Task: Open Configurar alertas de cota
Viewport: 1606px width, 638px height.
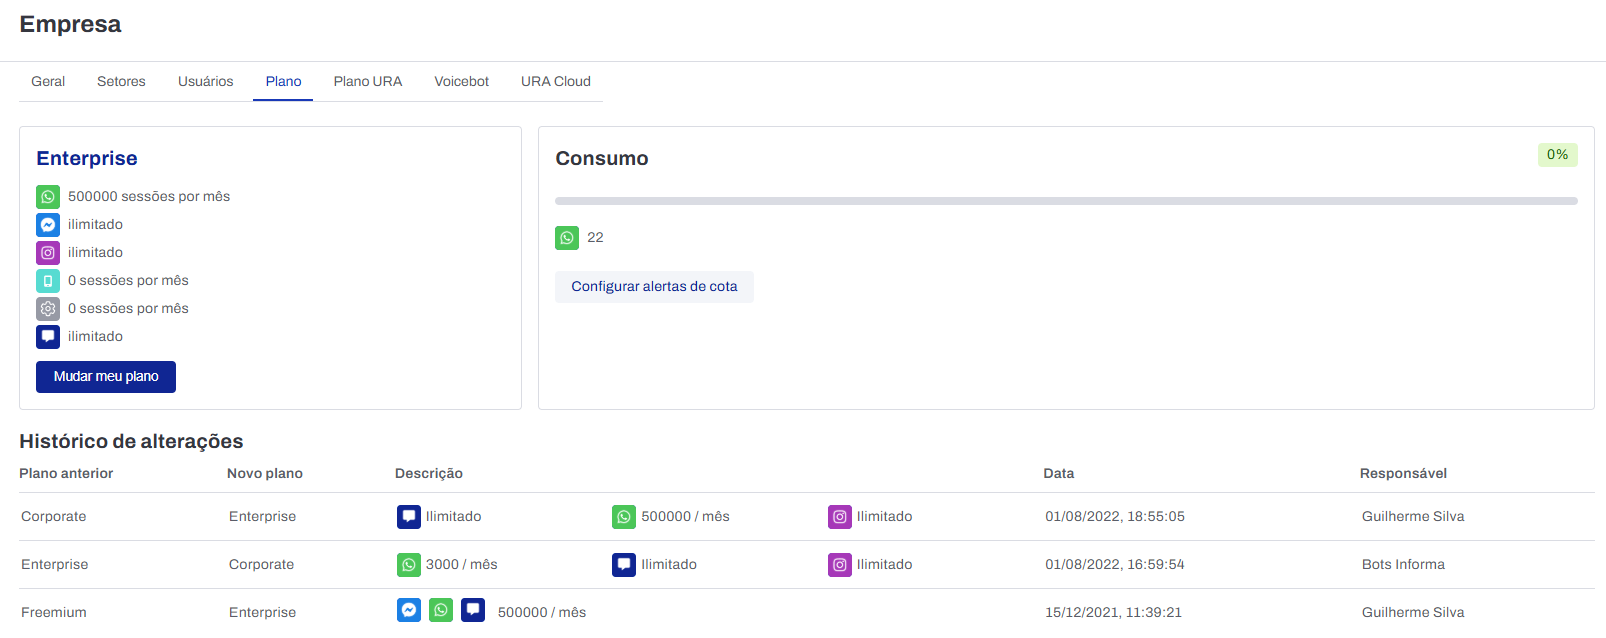Action: pos(654,287)
